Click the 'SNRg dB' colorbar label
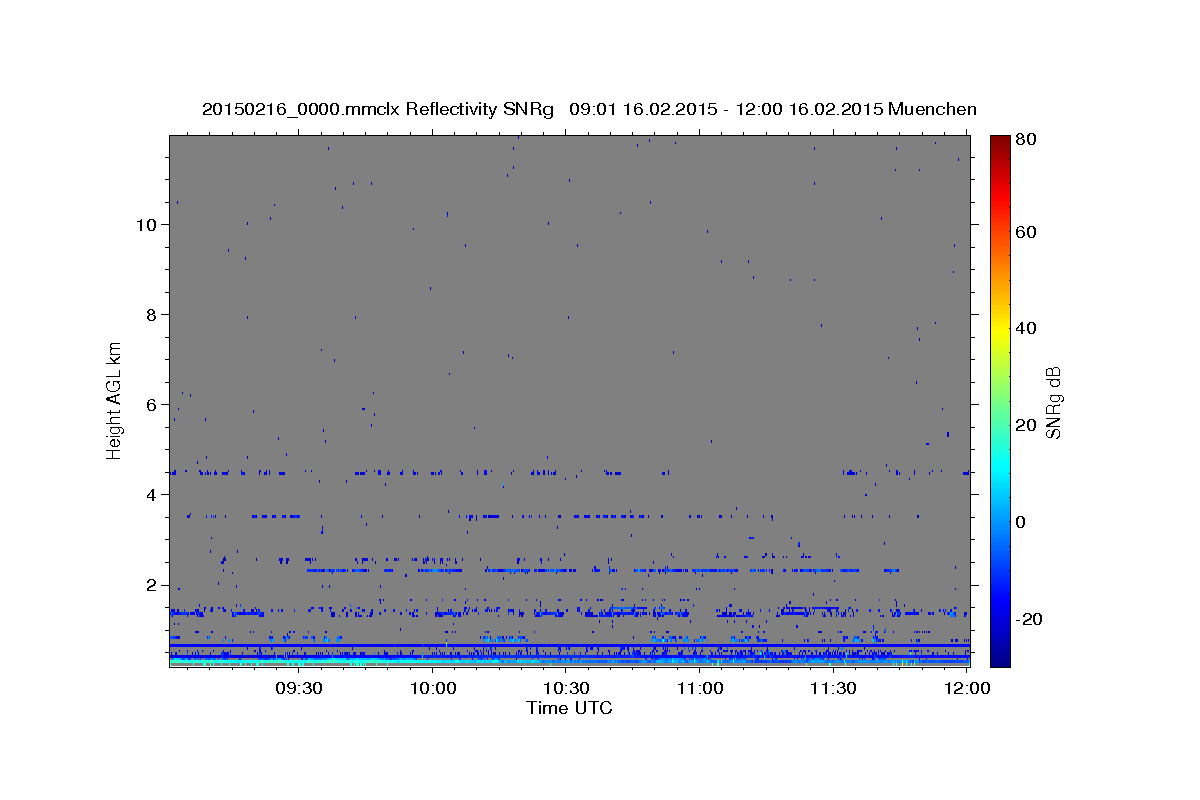Viewport: 1200px width, 800px height. coord(1052,402)
